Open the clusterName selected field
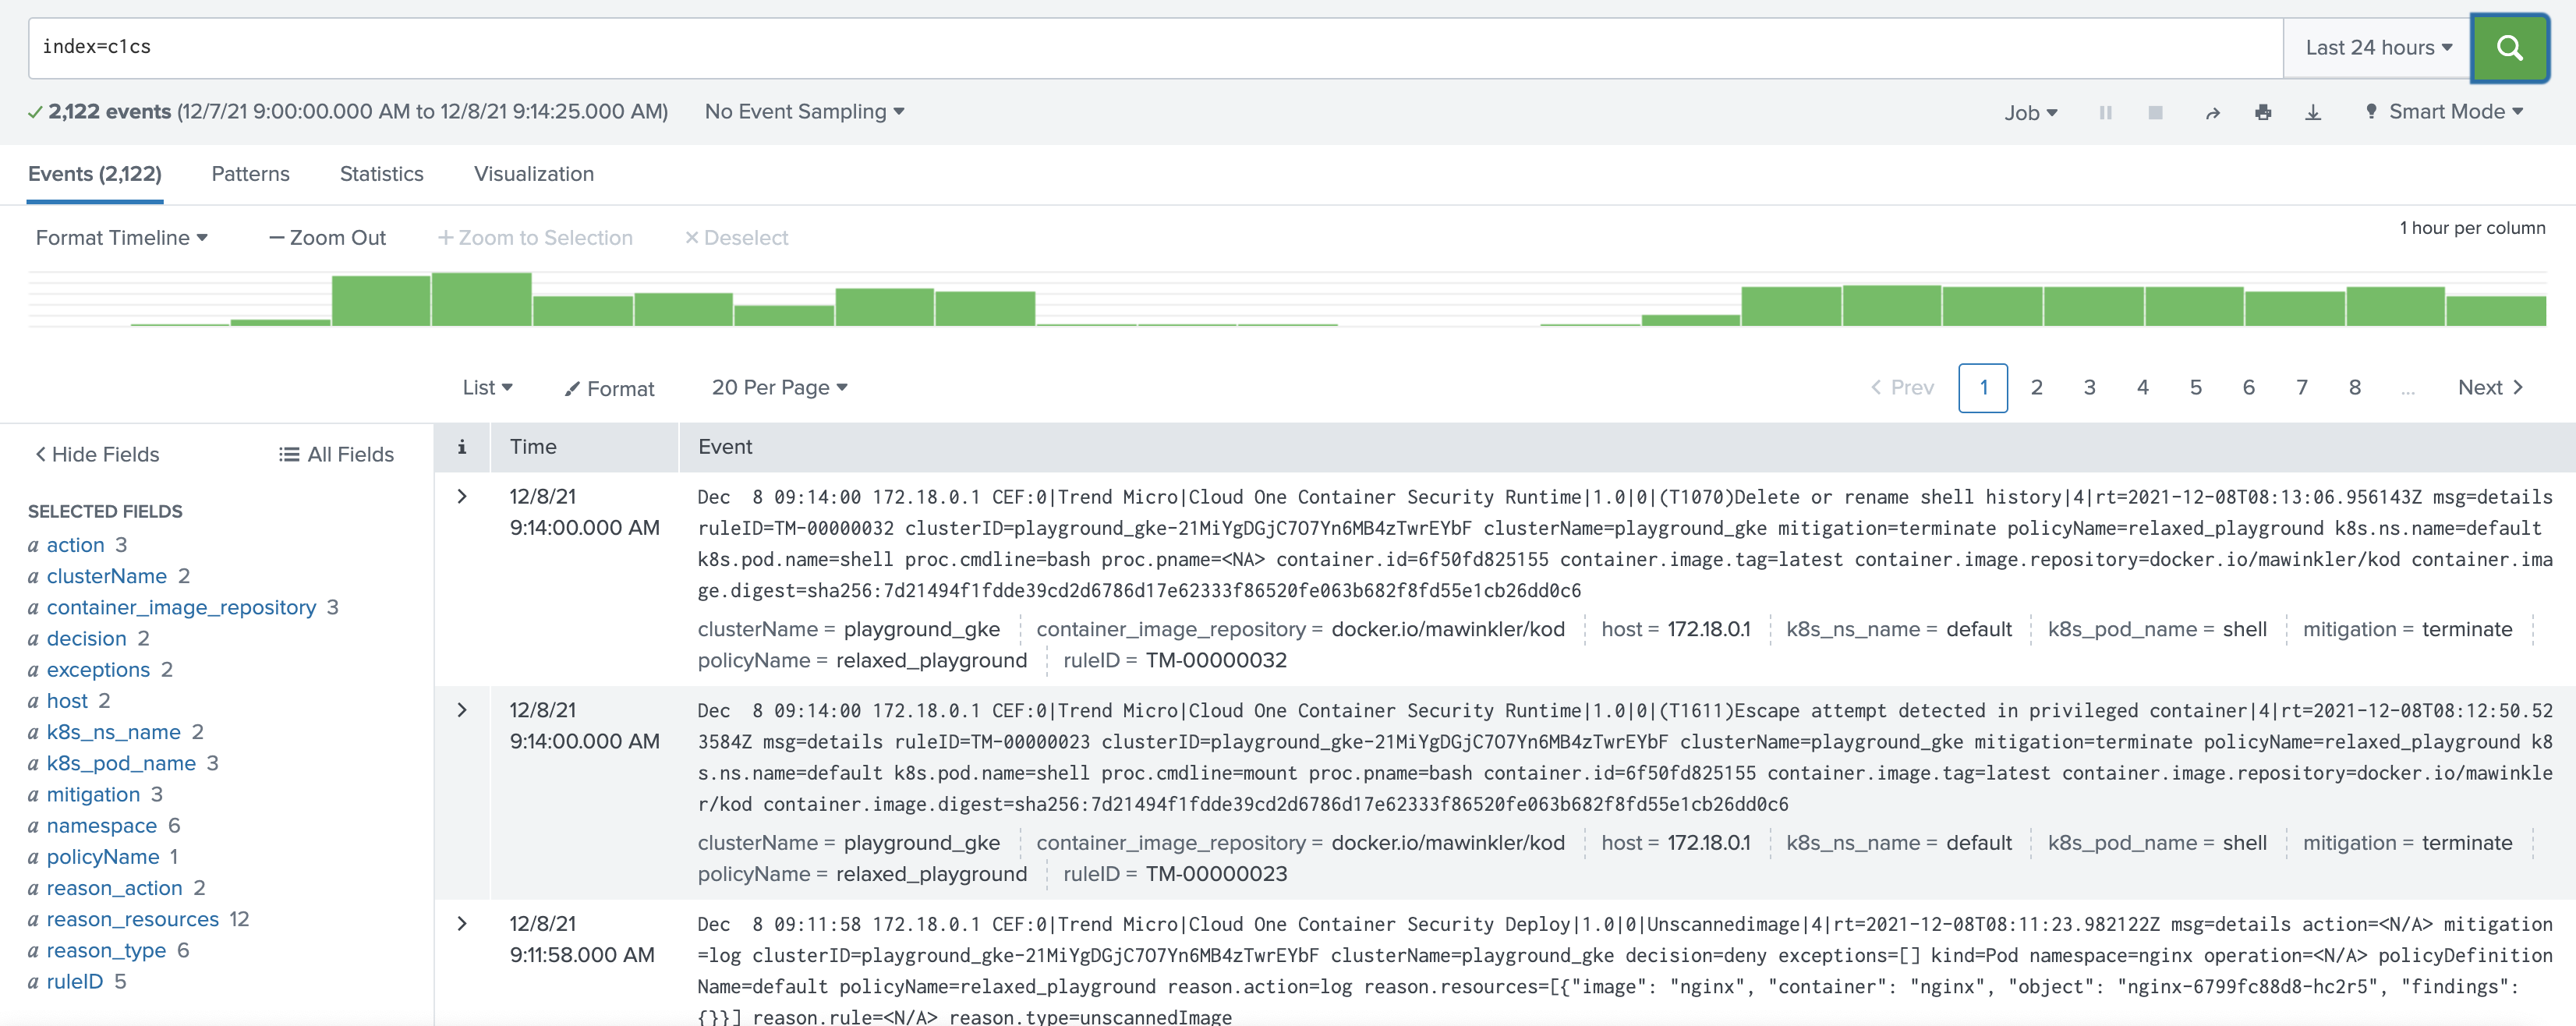Image resolution: width=2576 pixels, height=1026 pixels. click(x=107, y=576)
